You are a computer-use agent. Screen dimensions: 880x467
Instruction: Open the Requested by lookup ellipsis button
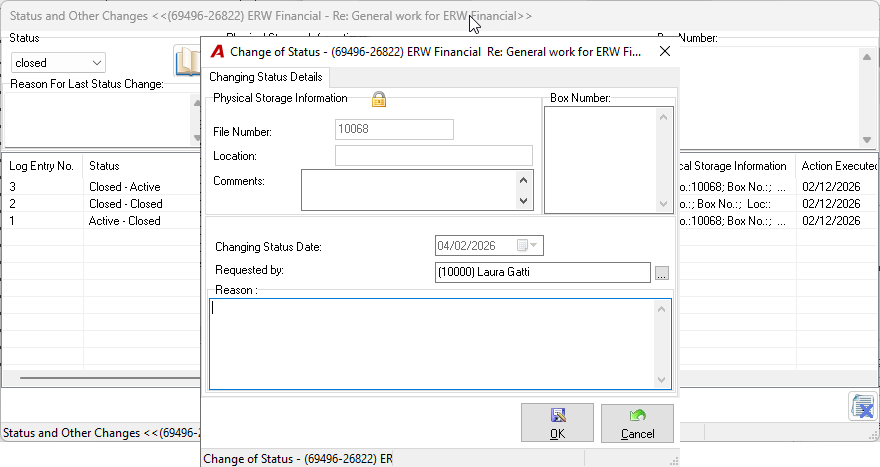tap(662, 273)
